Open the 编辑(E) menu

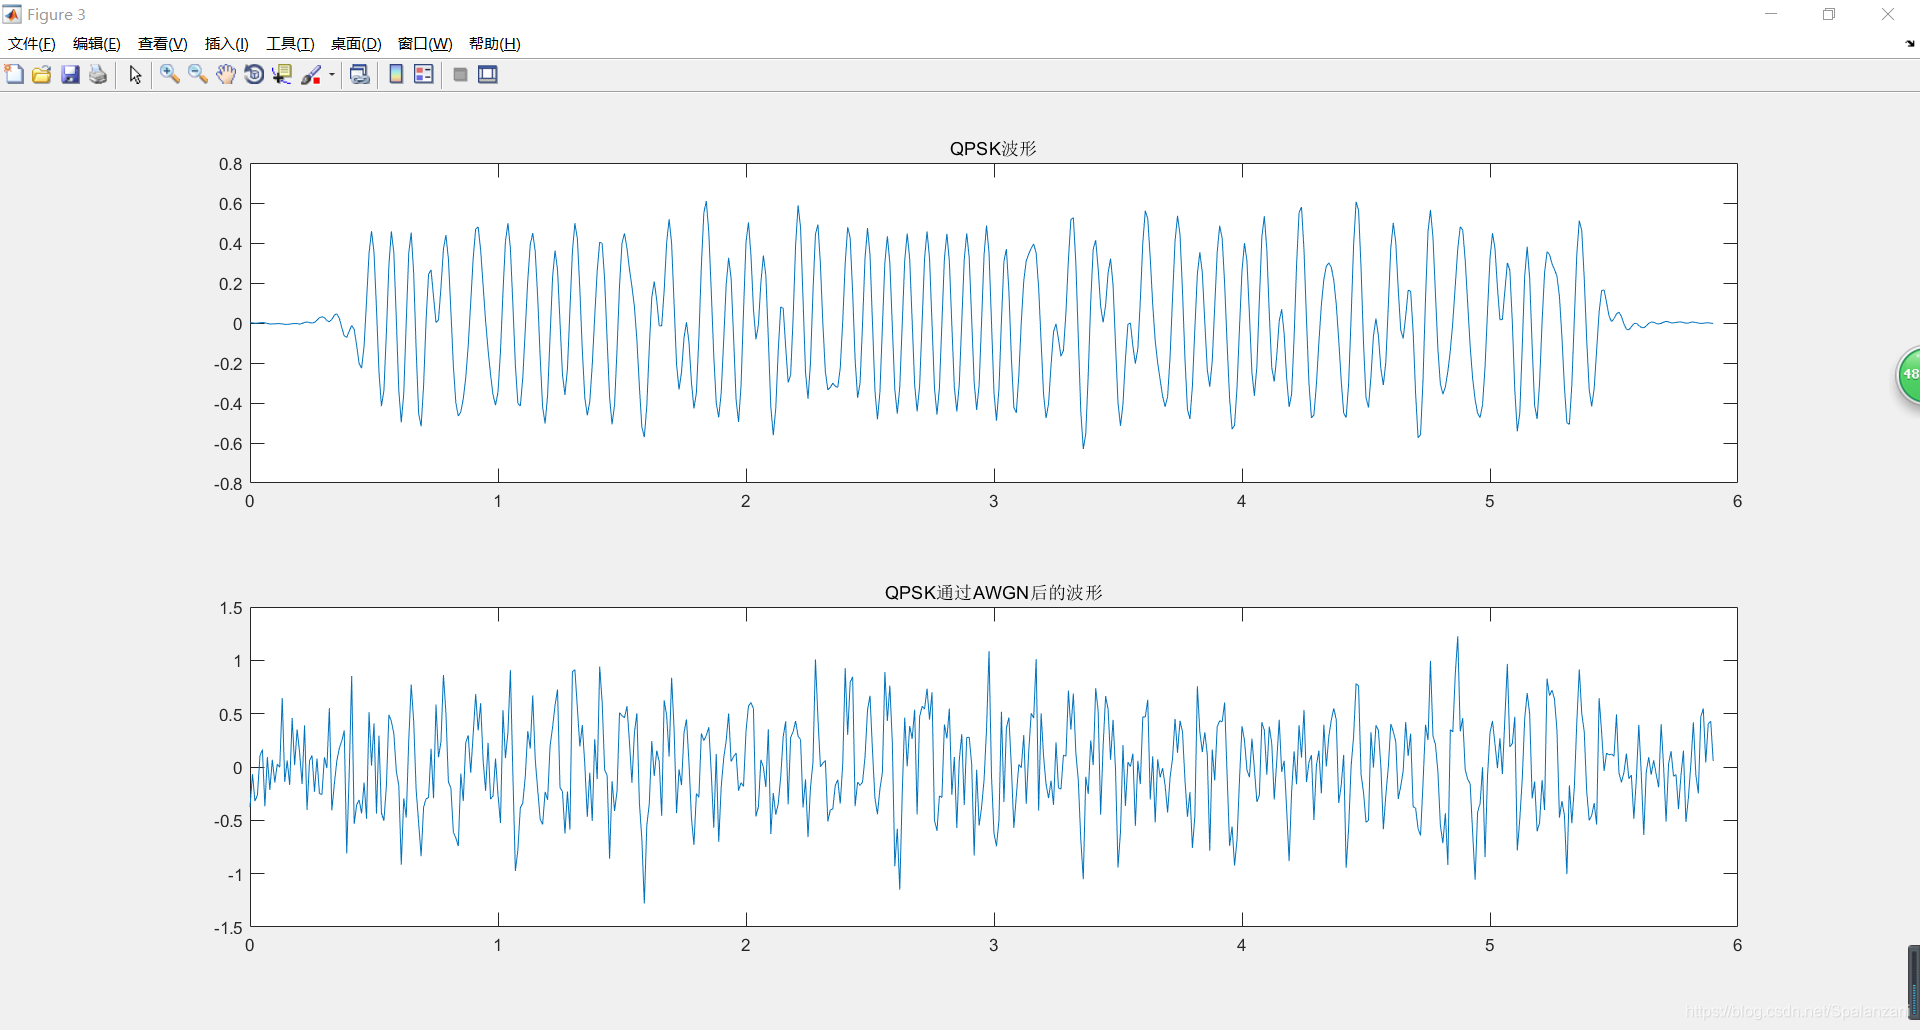point(97,44)
